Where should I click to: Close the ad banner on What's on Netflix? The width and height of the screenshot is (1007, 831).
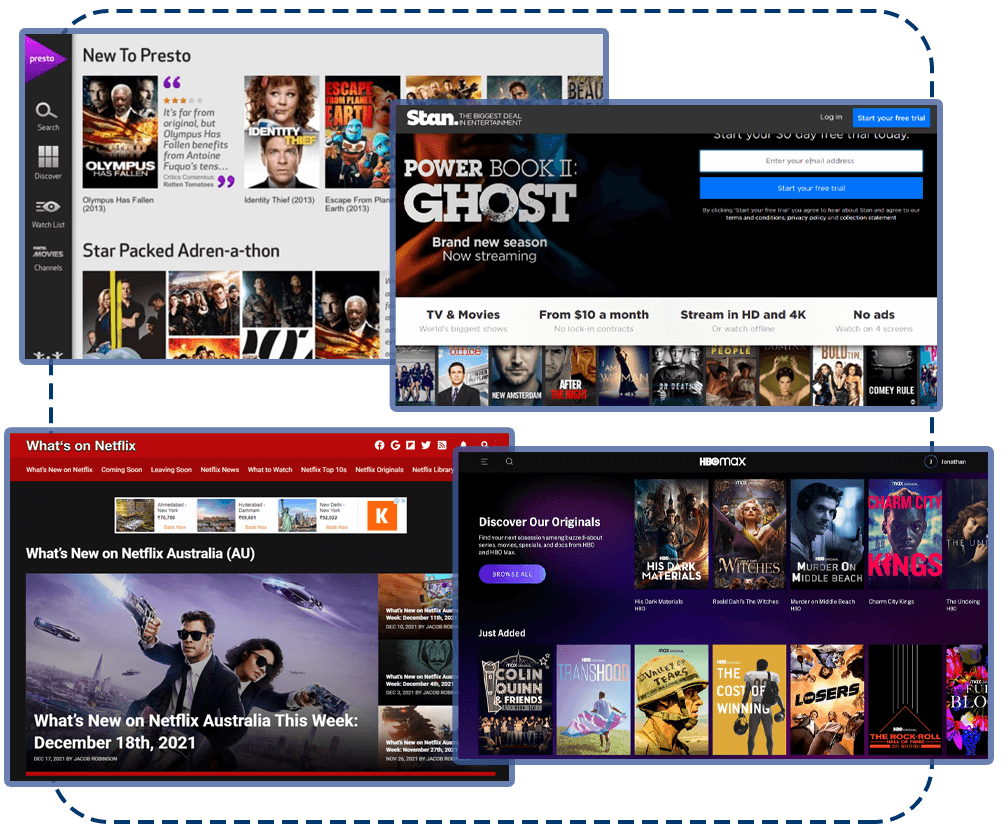pyautogui.click(x=401, y=500)
